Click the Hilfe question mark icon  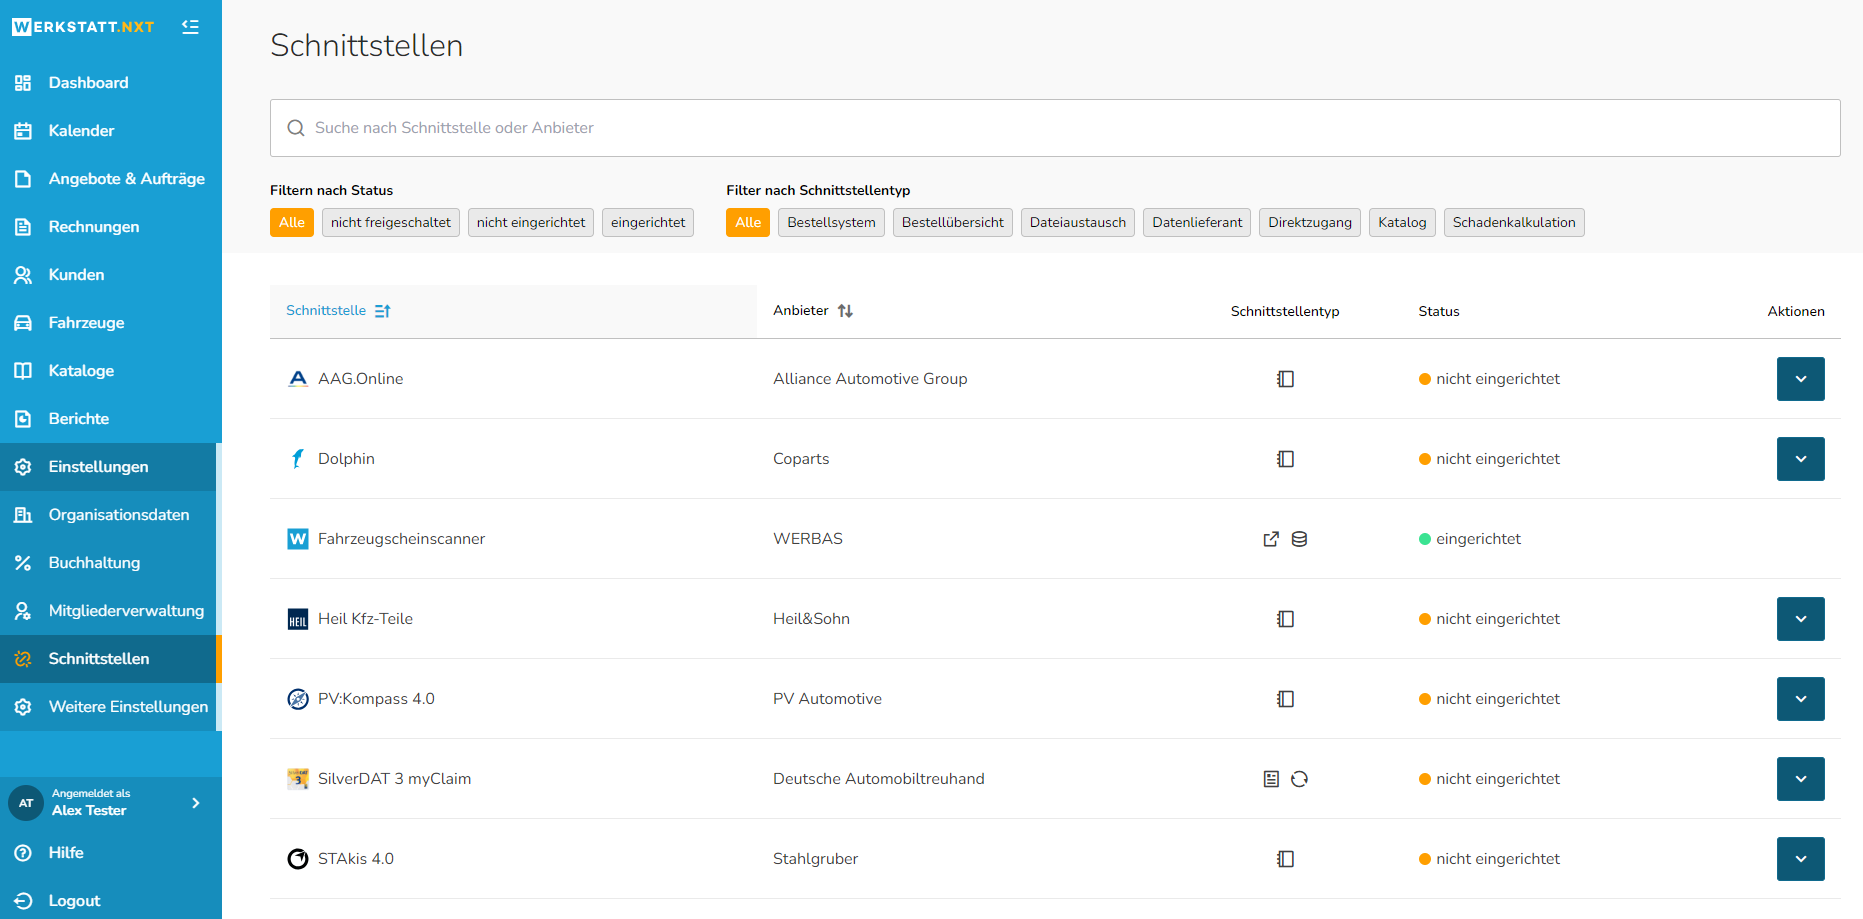[x=23, y=853]
